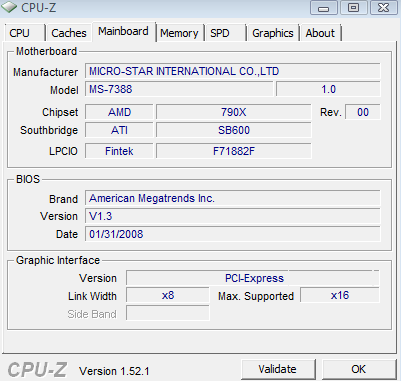Click the chipset Rev. field 00
This screenshot has height=381, width=401.
tap(363, 112)
